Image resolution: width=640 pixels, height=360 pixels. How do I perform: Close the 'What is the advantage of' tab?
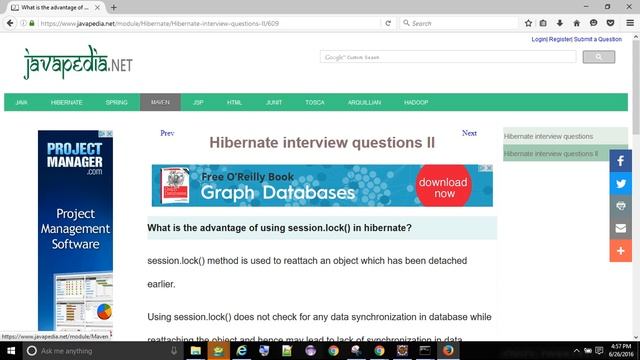[97, 7]
